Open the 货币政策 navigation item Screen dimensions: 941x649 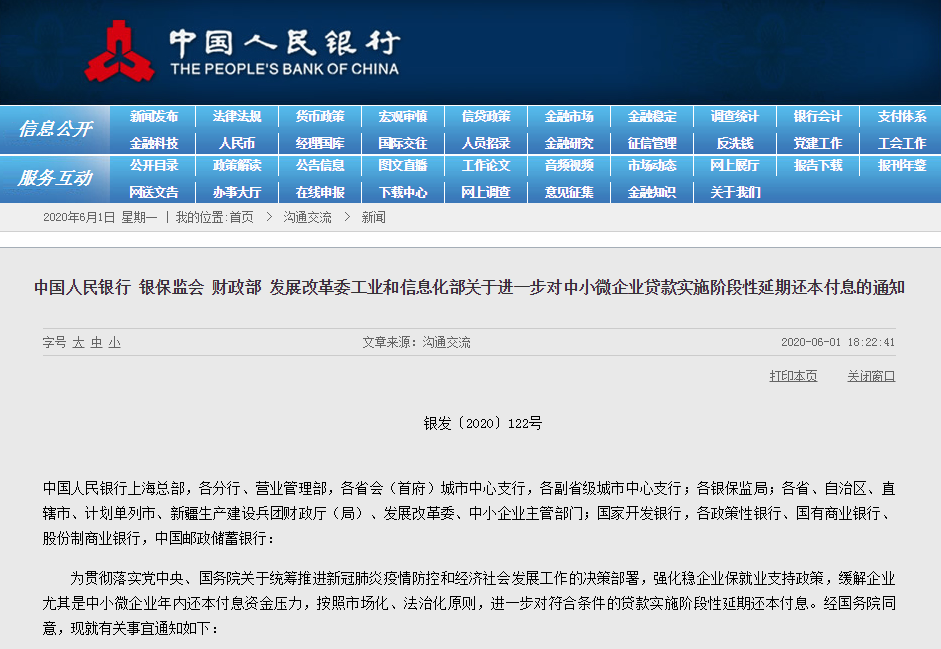320,117
